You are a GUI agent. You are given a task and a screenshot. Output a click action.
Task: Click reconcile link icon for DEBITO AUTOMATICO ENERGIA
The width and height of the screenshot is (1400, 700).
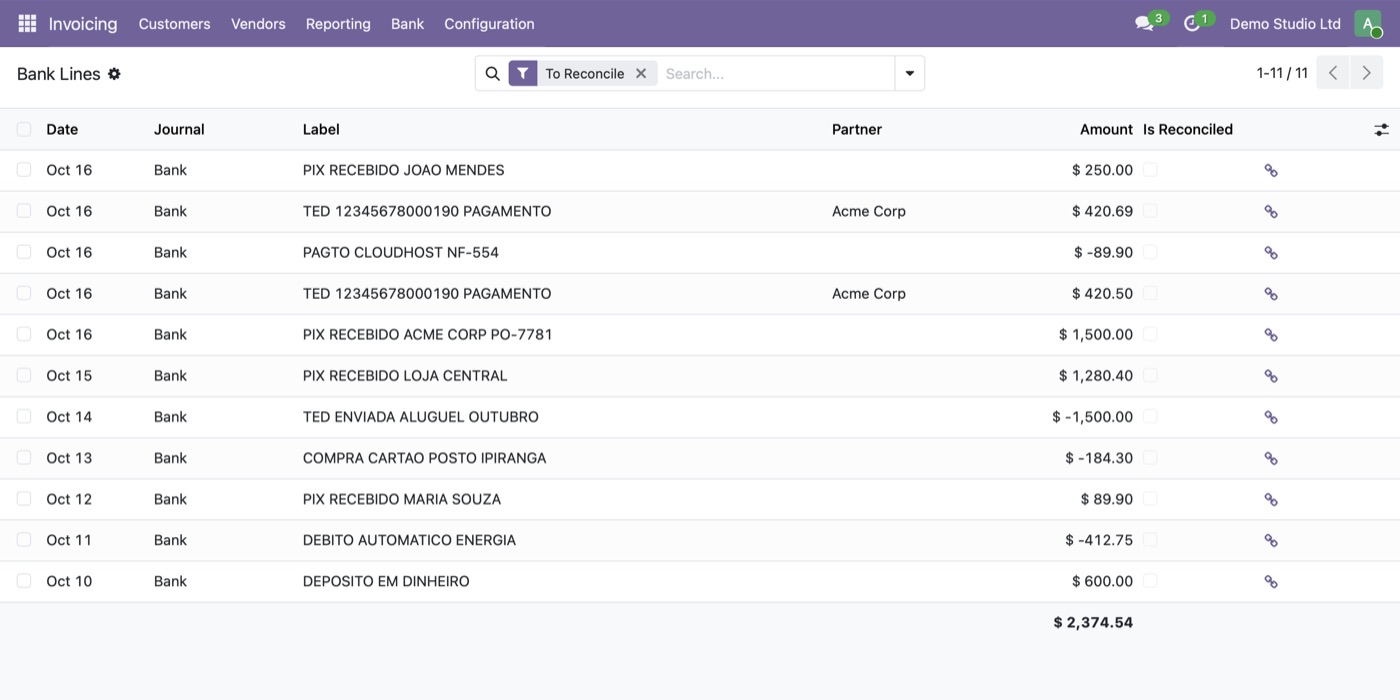point(1271,540)
